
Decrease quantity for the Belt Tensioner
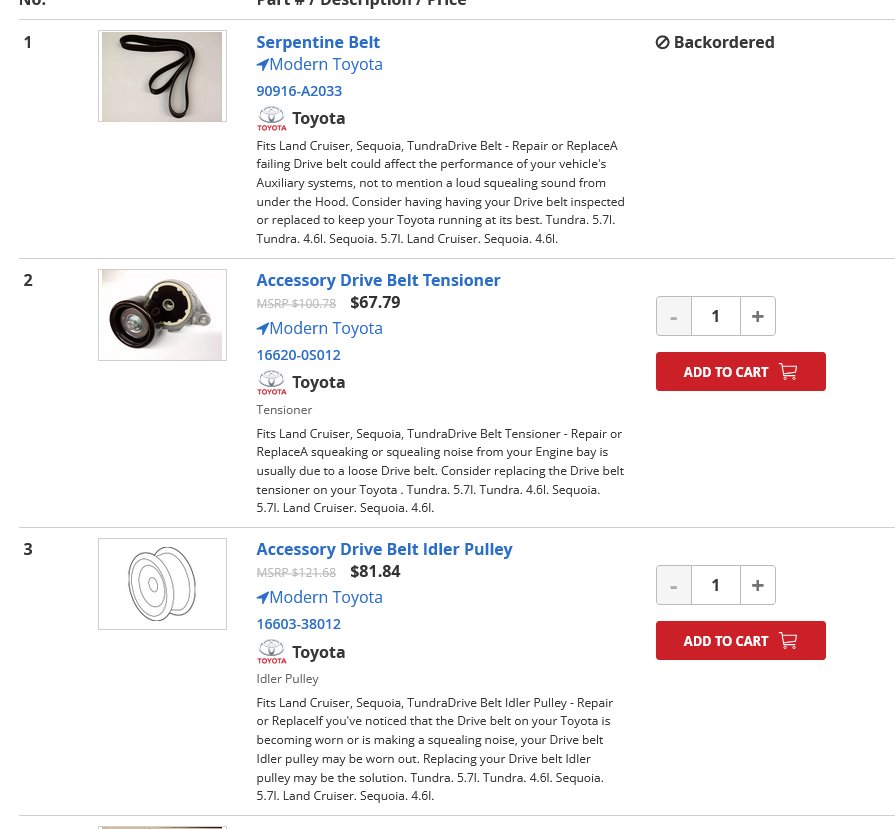(674, 316)
